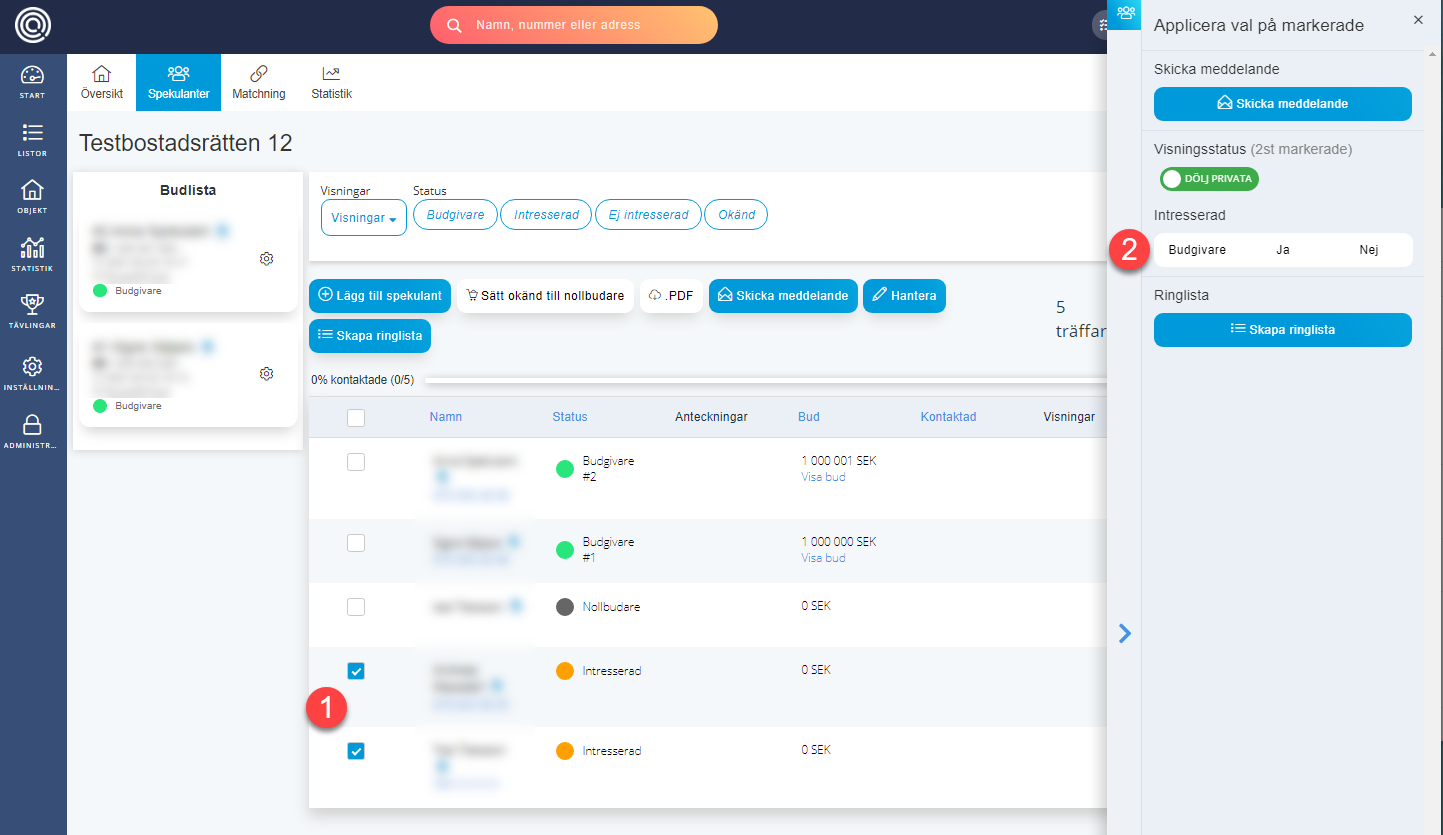Screen dimensions: 1443x835
Task: Uncheck the last Intresserad row checkbox
Action: 356,751
